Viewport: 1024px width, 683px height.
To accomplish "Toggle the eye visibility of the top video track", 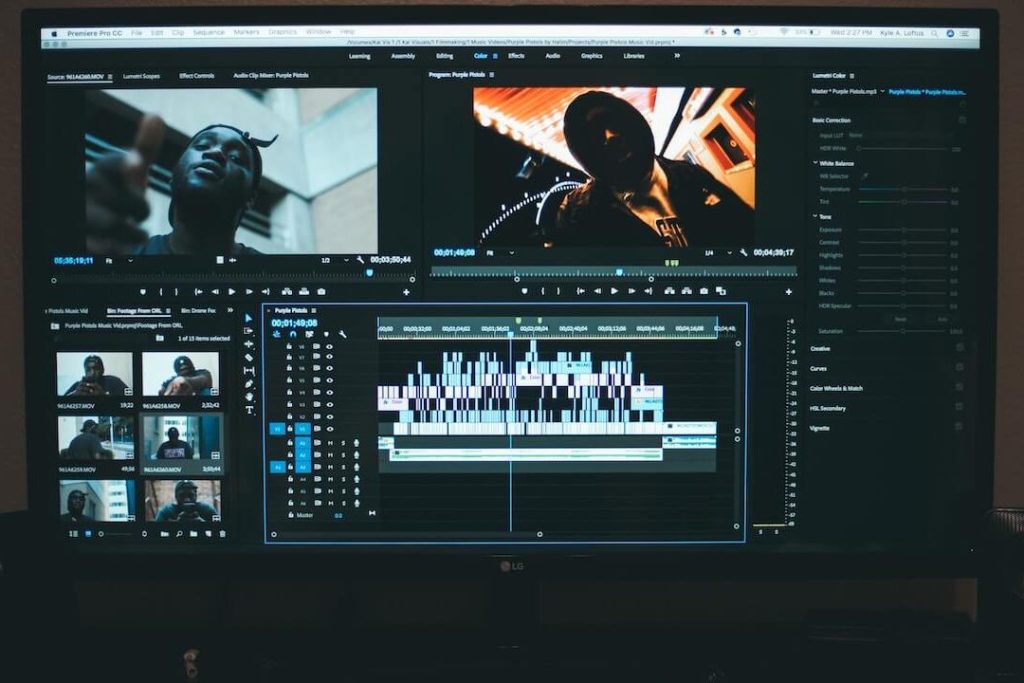I will tap(329, 346).
